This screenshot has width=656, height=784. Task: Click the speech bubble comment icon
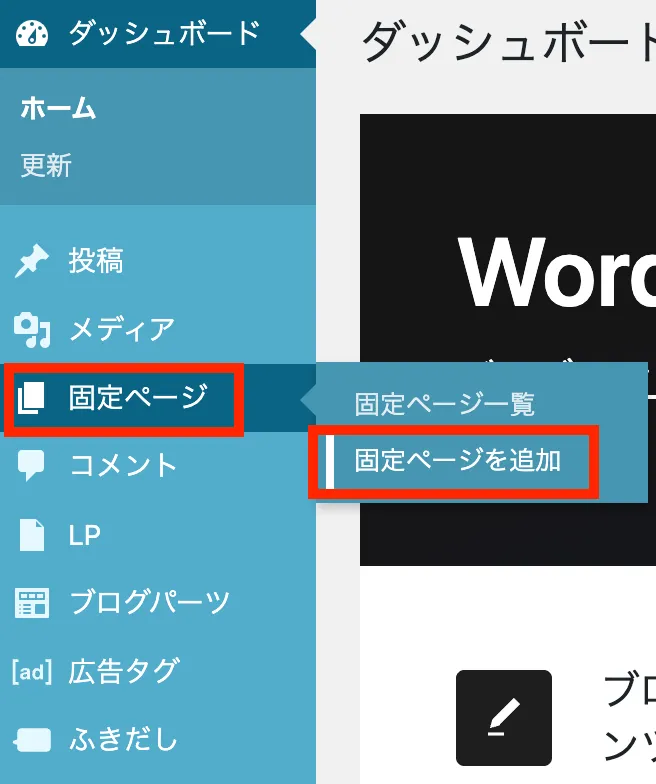pyautogui.click(x=31, y=466)
